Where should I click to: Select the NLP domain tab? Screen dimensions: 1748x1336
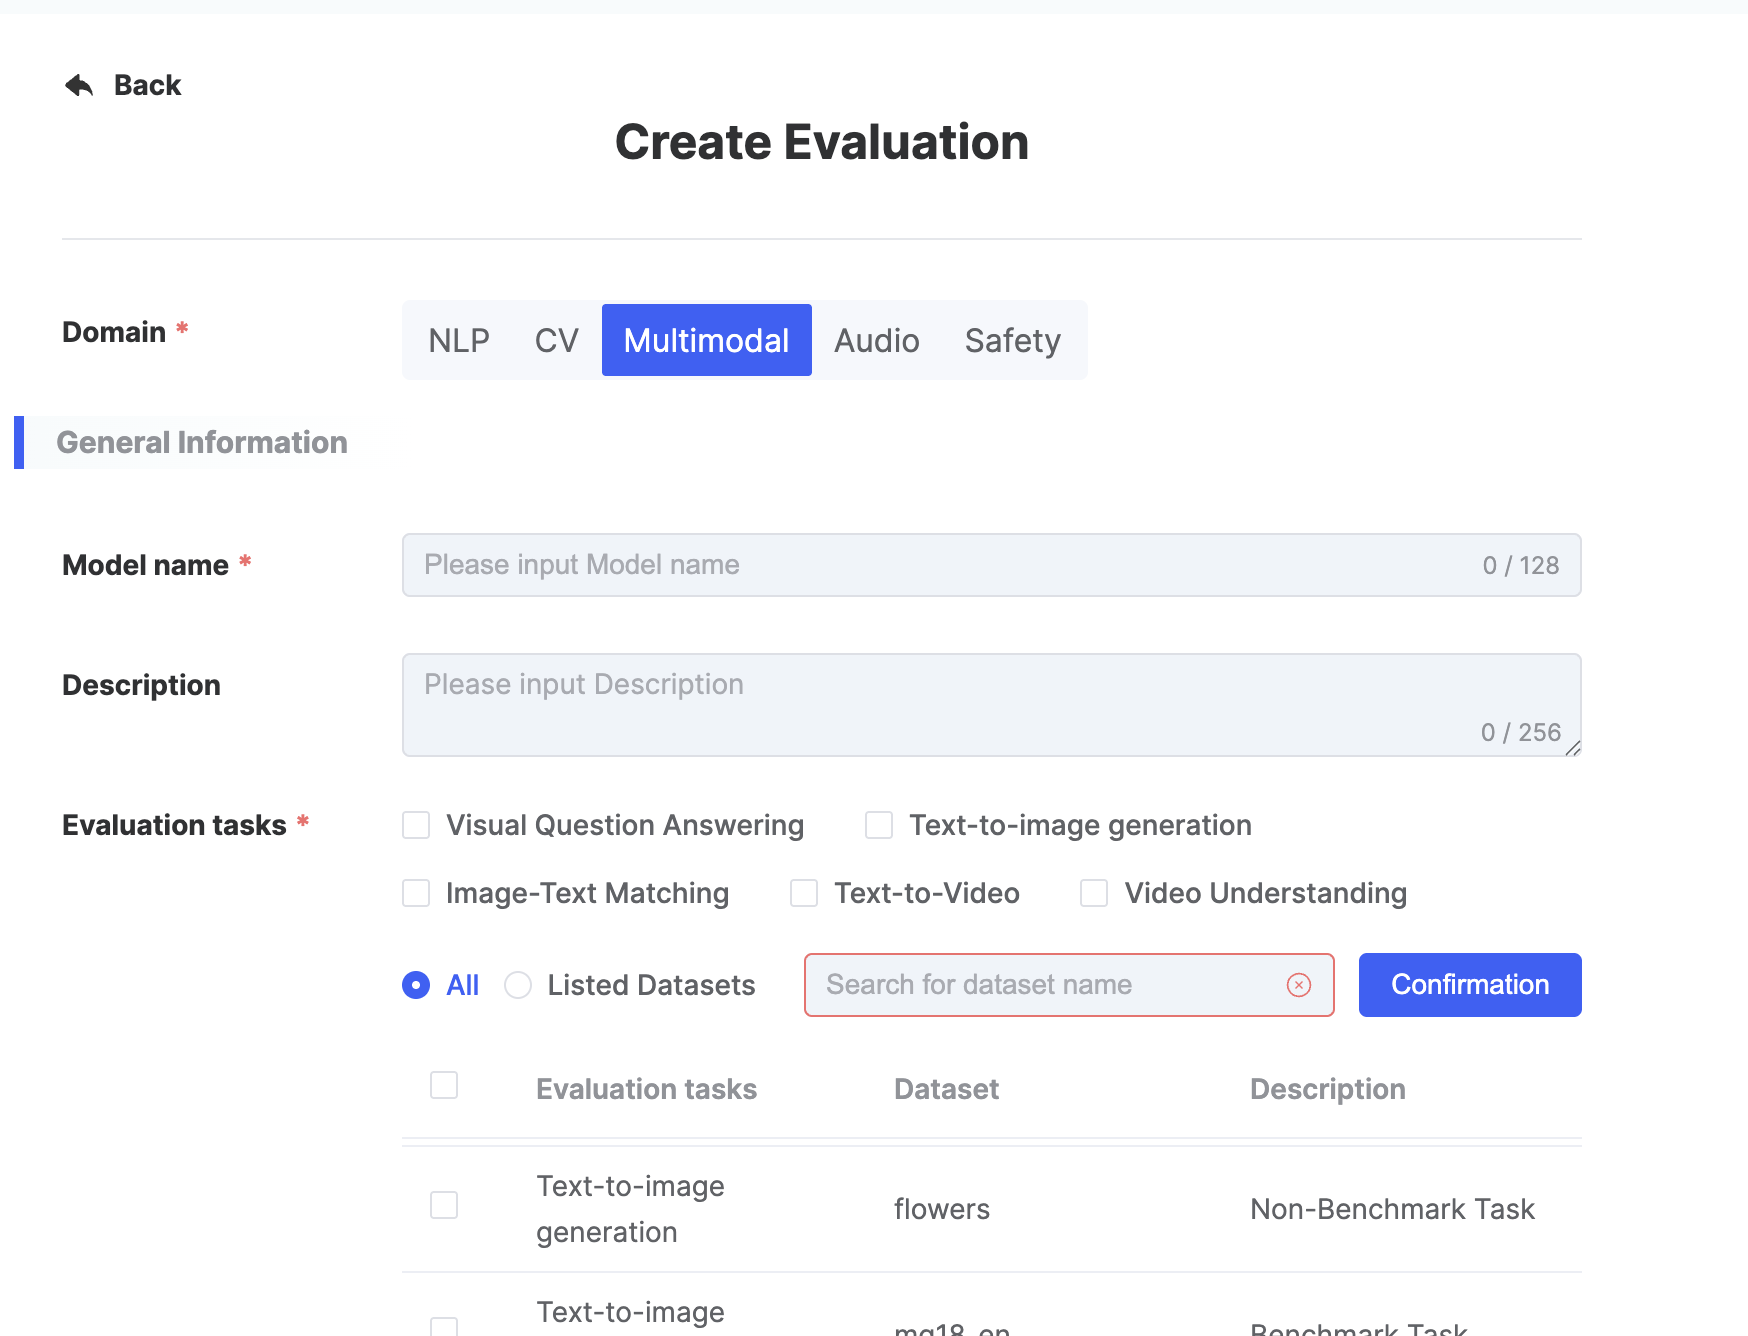click(459, 341)
